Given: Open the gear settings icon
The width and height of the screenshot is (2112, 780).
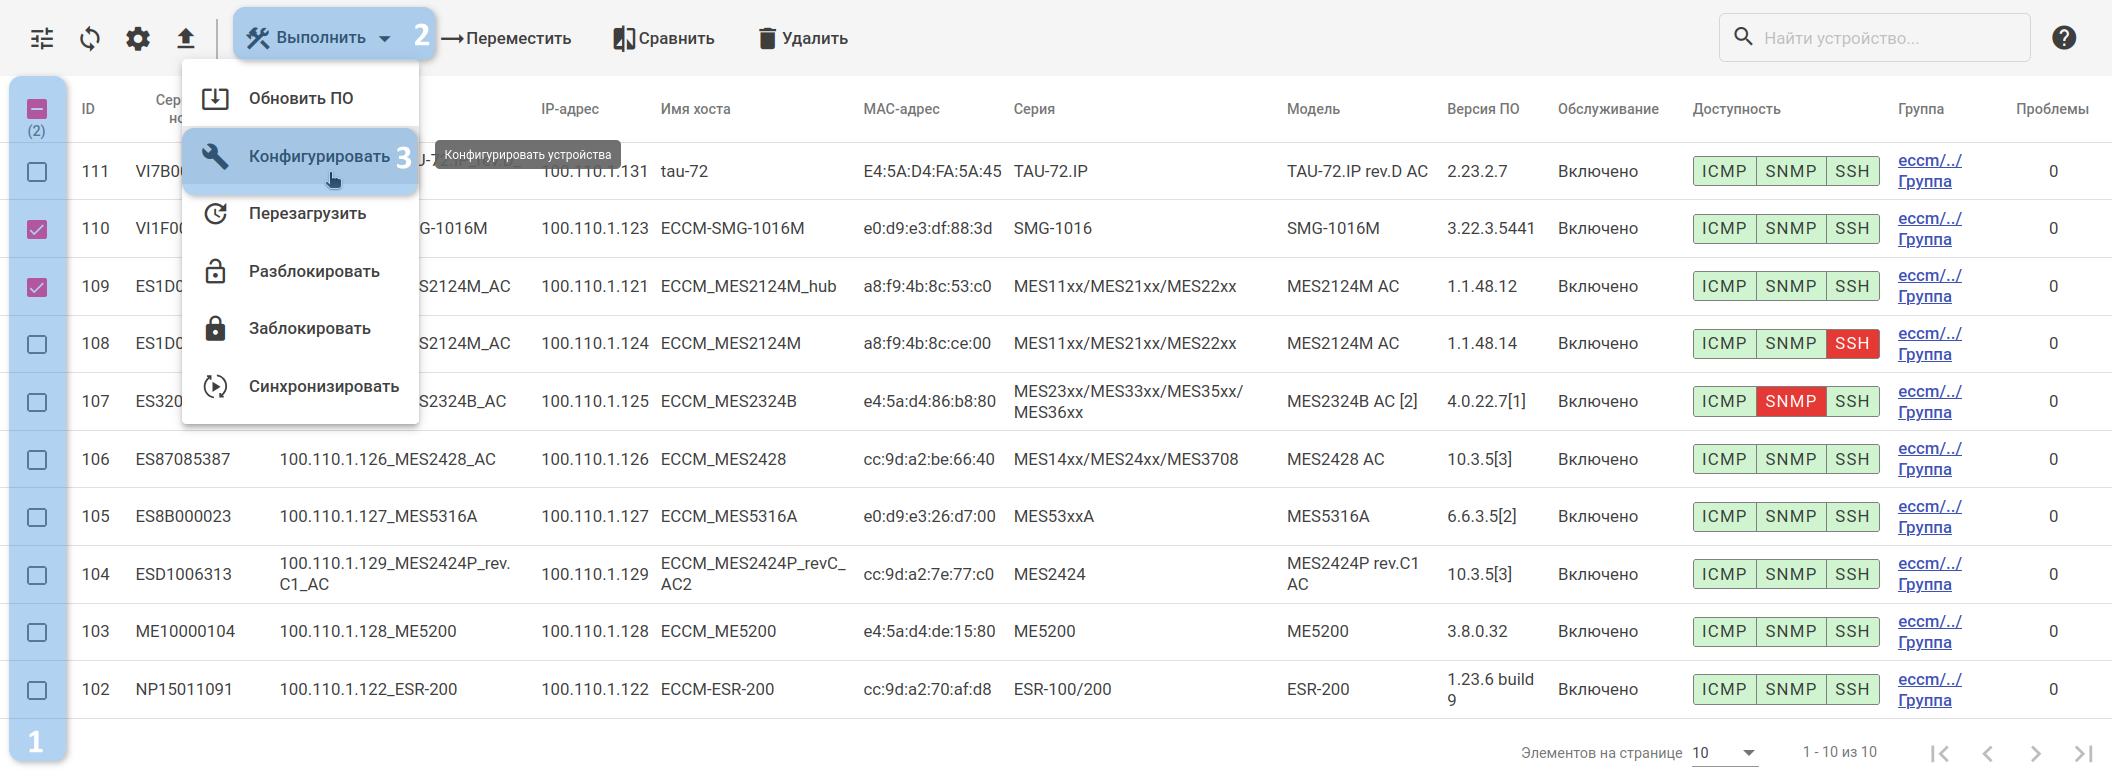Looking at the screenshot, I should (x=138, y=39).
